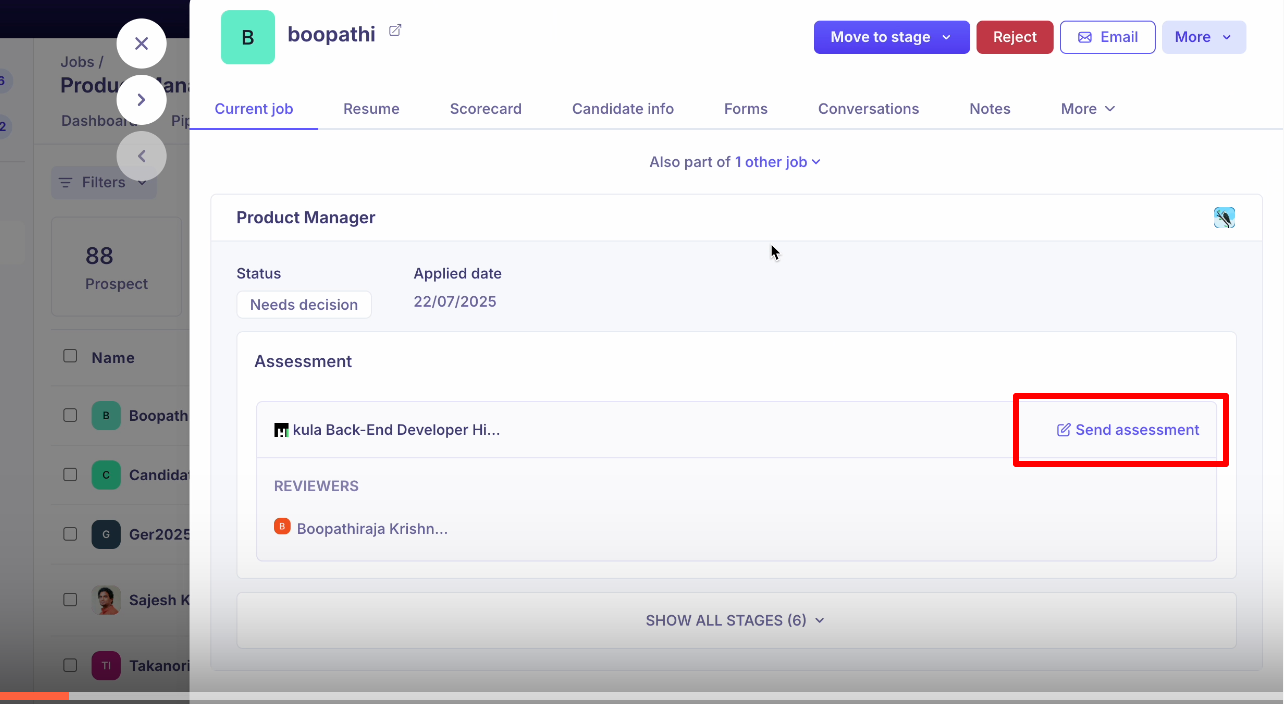The height and width of the screenshot is (704, 1284).
Task: Click the green B avatar for boopathi
Action: 248,37
